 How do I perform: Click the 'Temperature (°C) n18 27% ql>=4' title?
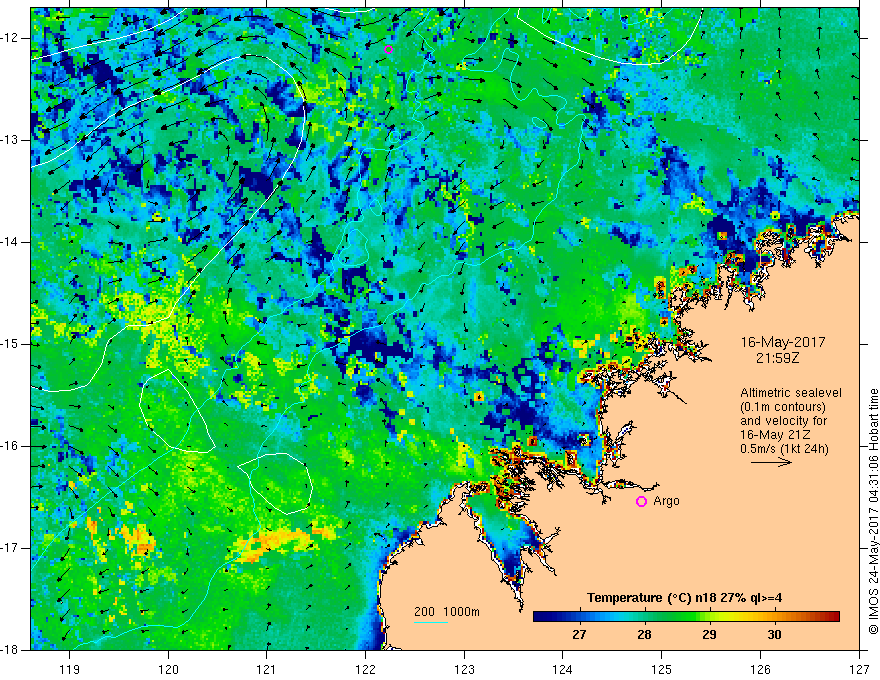pyautogui.click(x=684, y=598)
